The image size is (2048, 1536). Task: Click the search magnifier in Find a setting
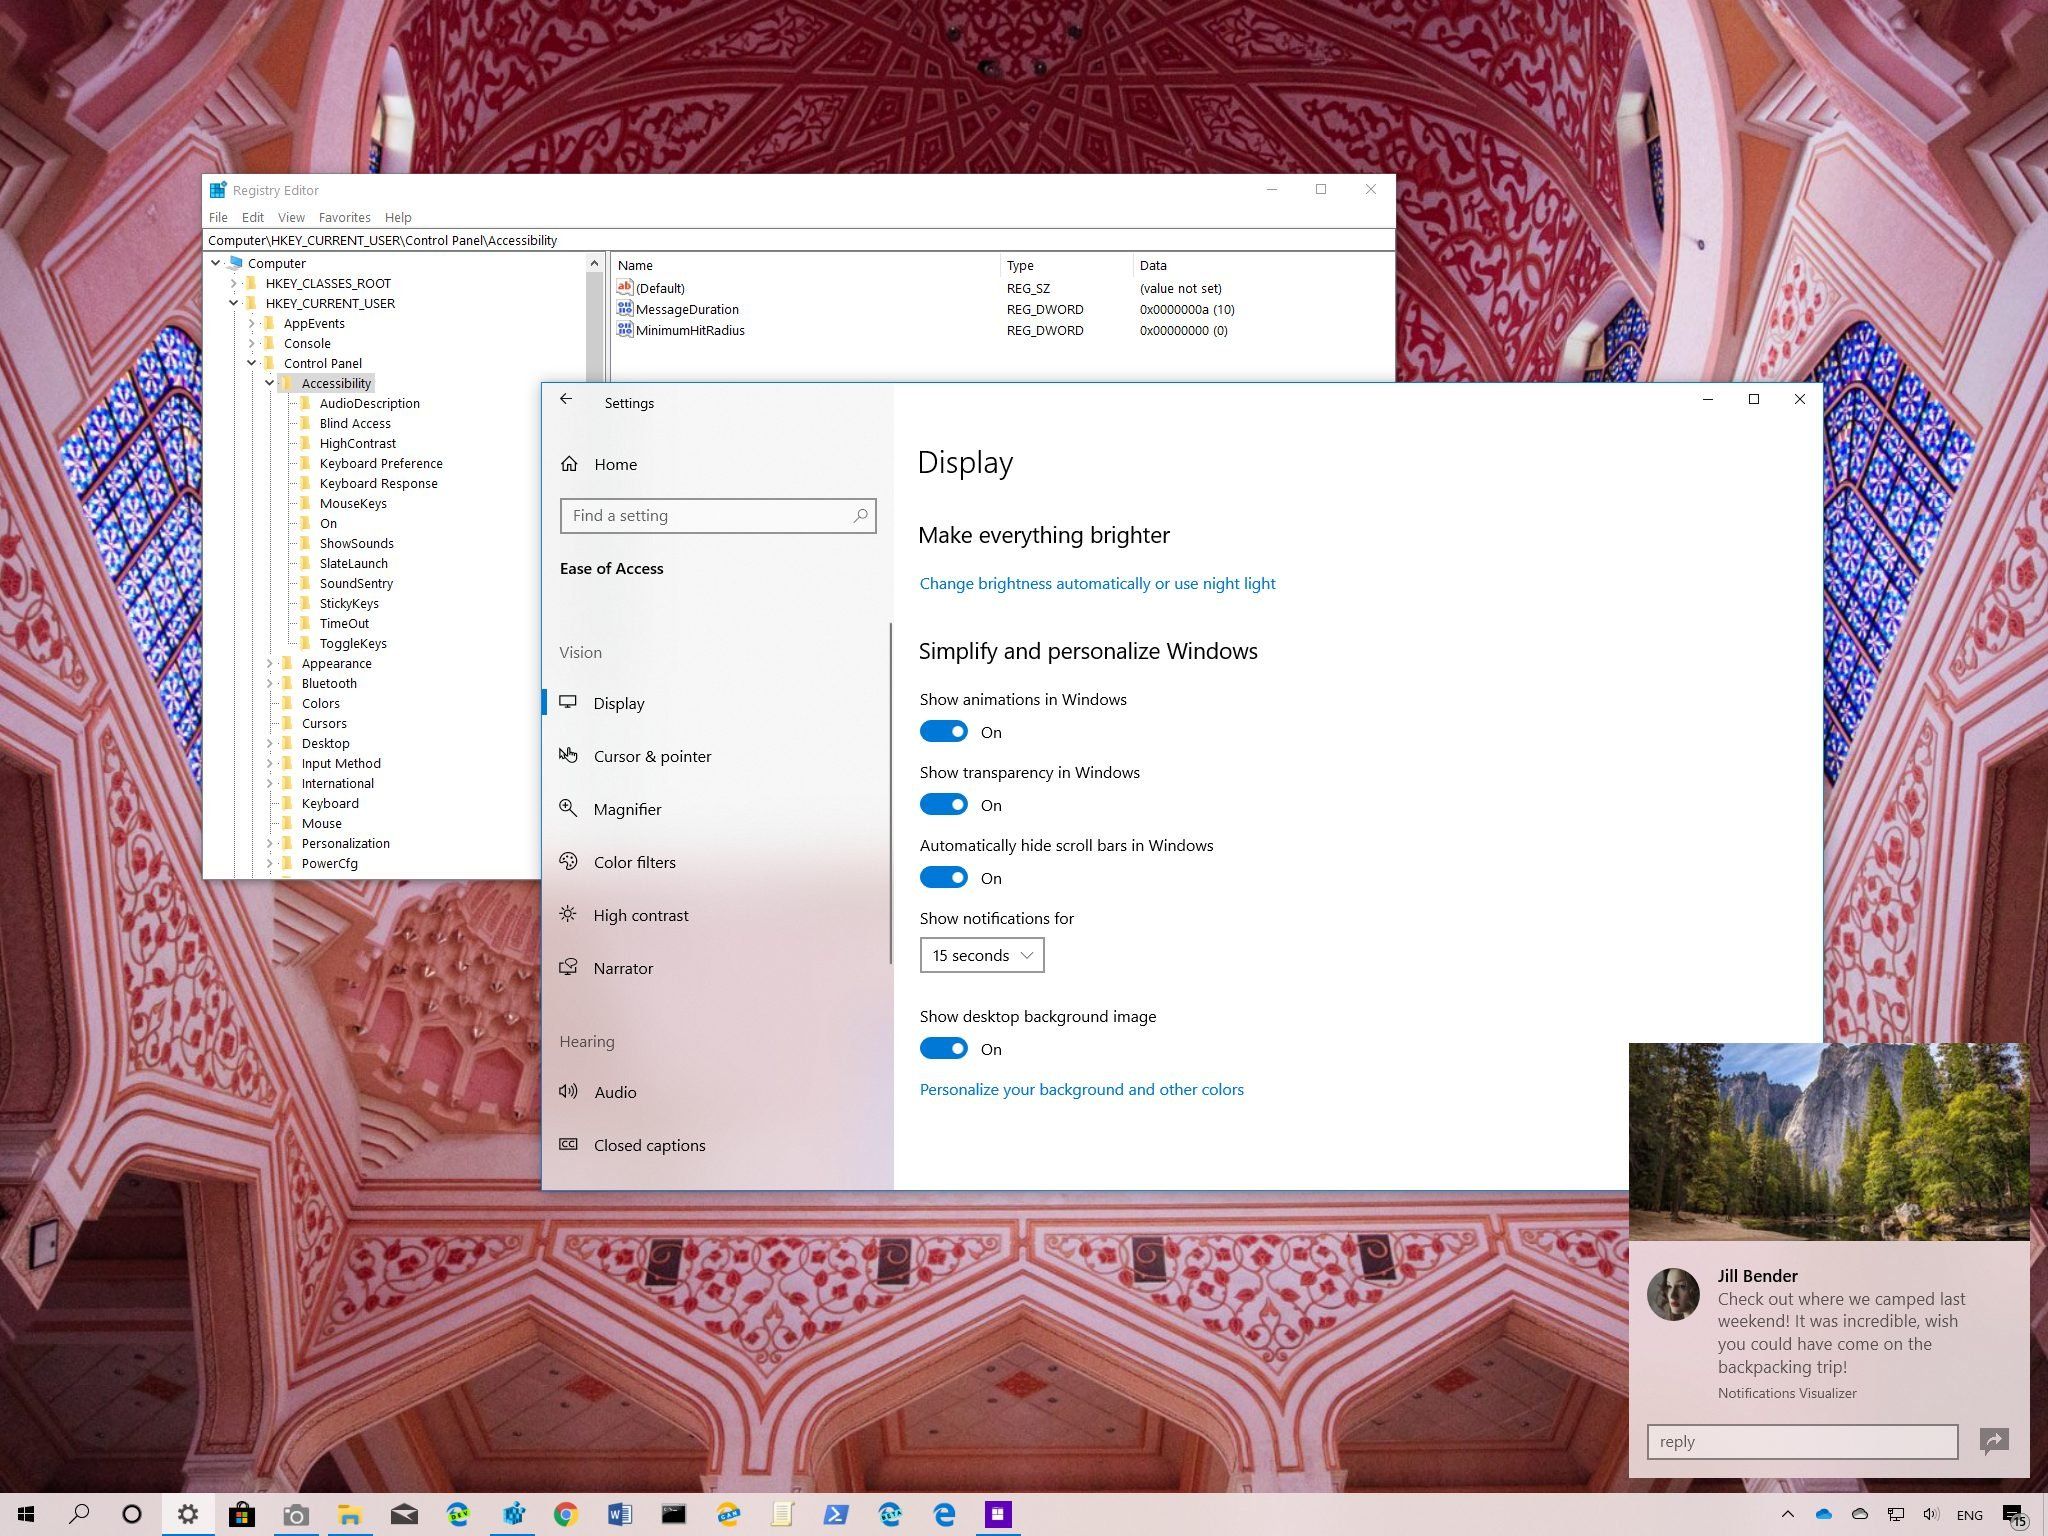click(x=860, y=516)
